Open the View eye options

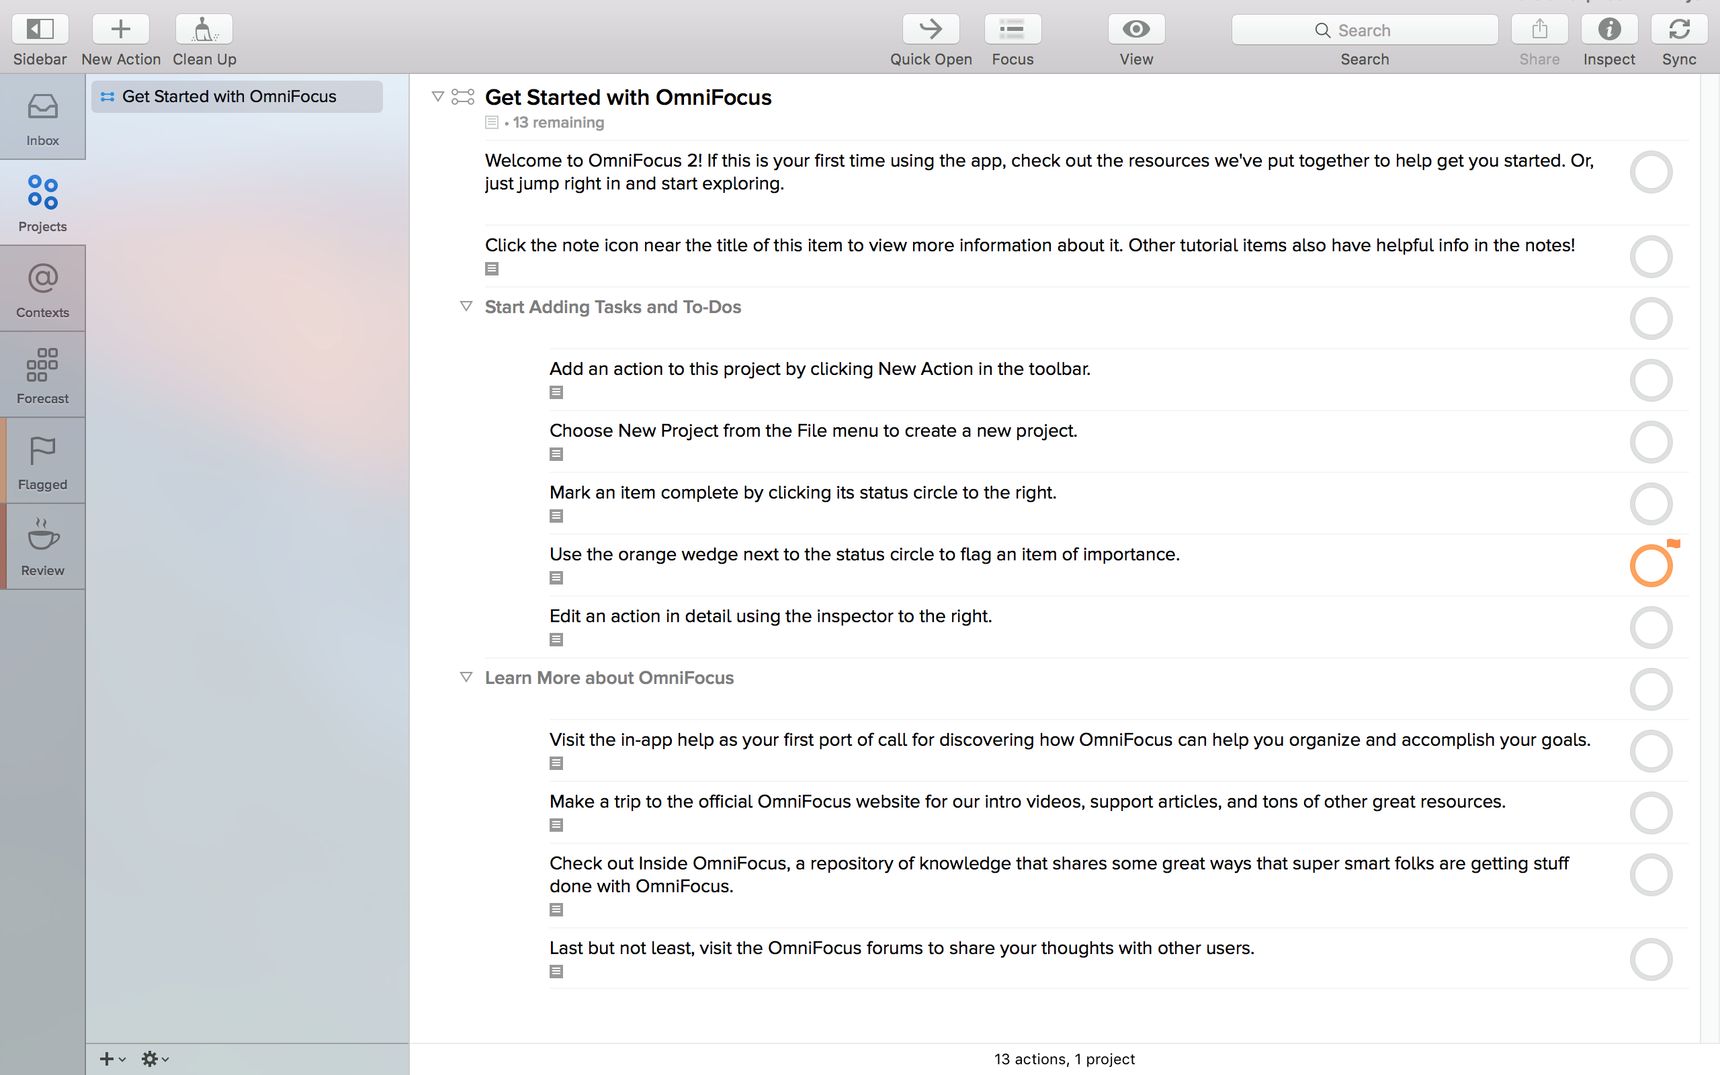pos(1136,29)
